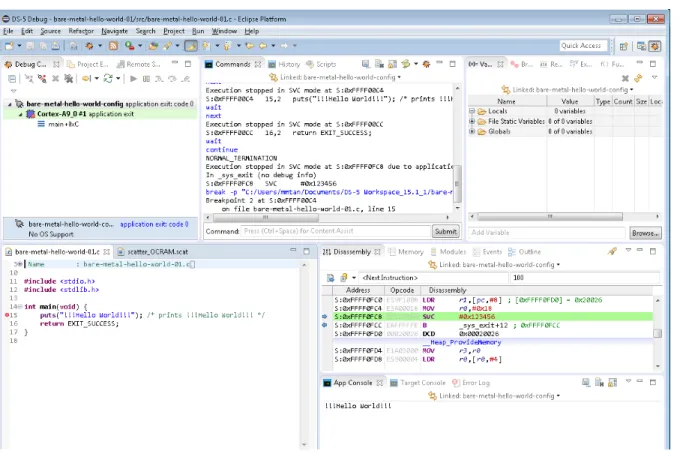Image resolution: width=683 pixels, height=469 pixels.
Task: Click the orange RSS feed icon in toolbar
Action: [x=113, y=46]
